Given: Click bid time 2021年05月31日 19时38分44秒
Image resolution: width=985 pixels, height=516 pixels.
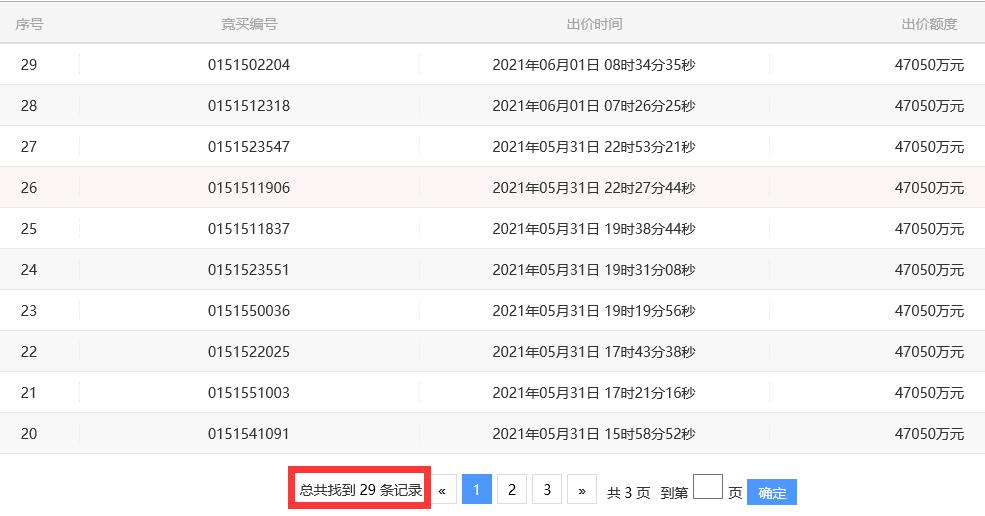Looking at the screenshot, I should click(594, 228).
